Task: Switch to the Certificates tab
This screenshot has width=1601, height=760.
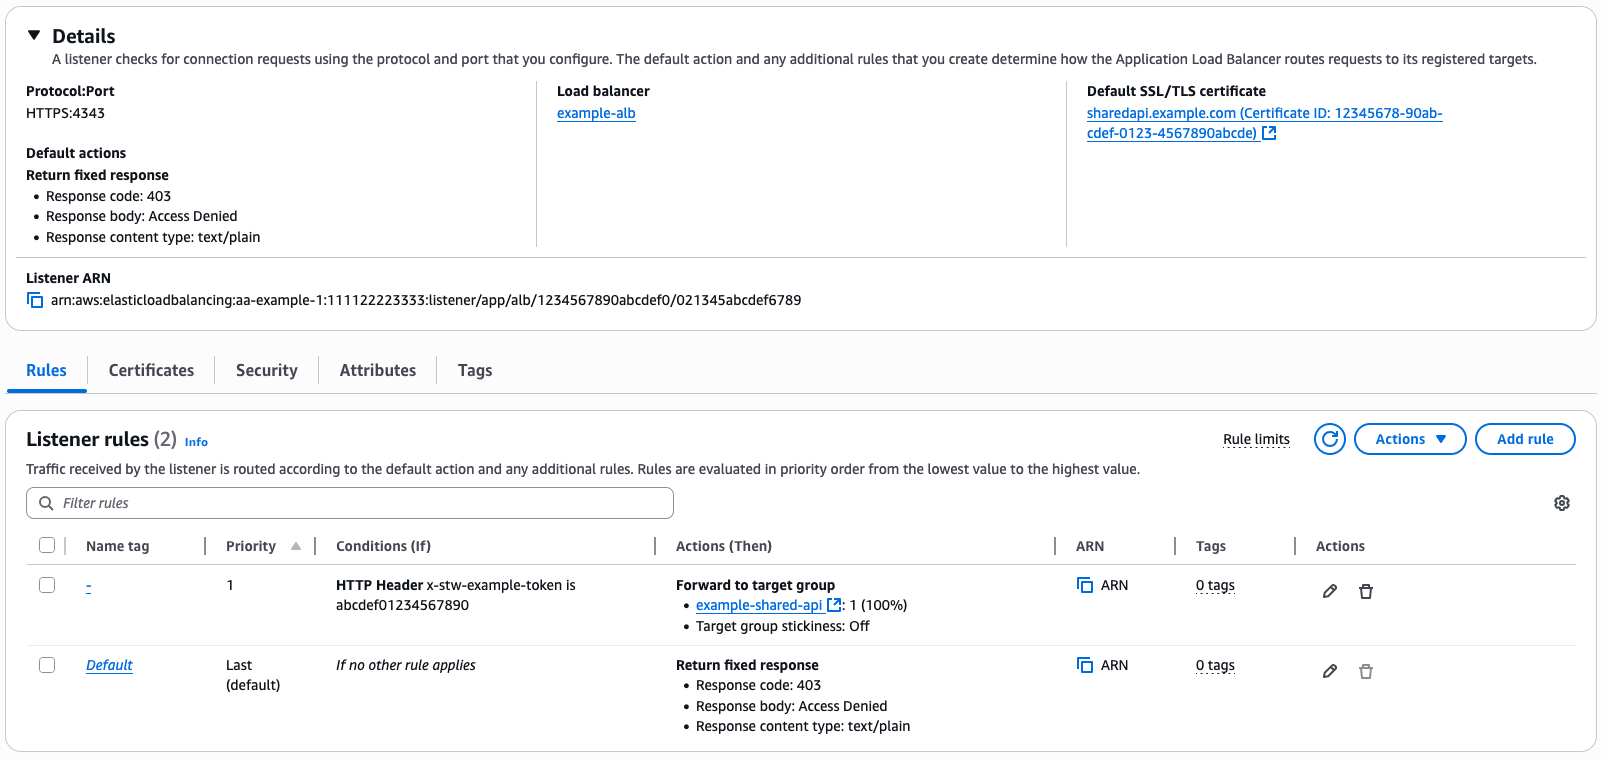Action: click(x=151, y=370)
